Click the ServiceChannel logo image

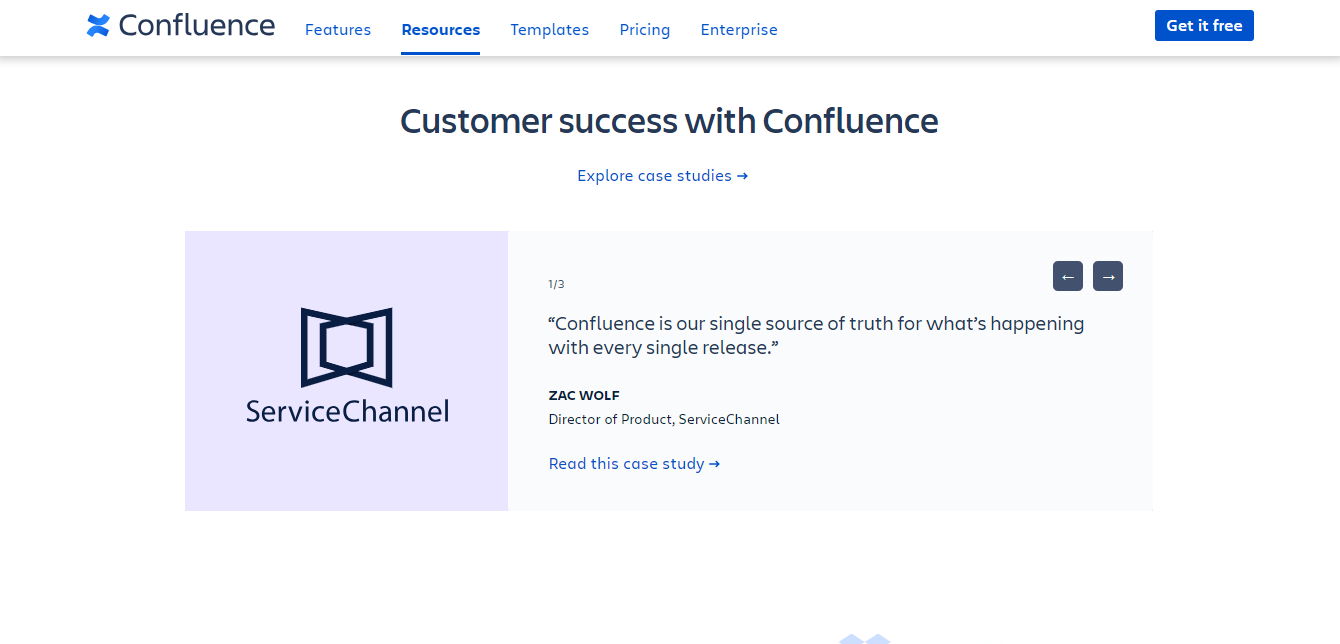(347, 366)
